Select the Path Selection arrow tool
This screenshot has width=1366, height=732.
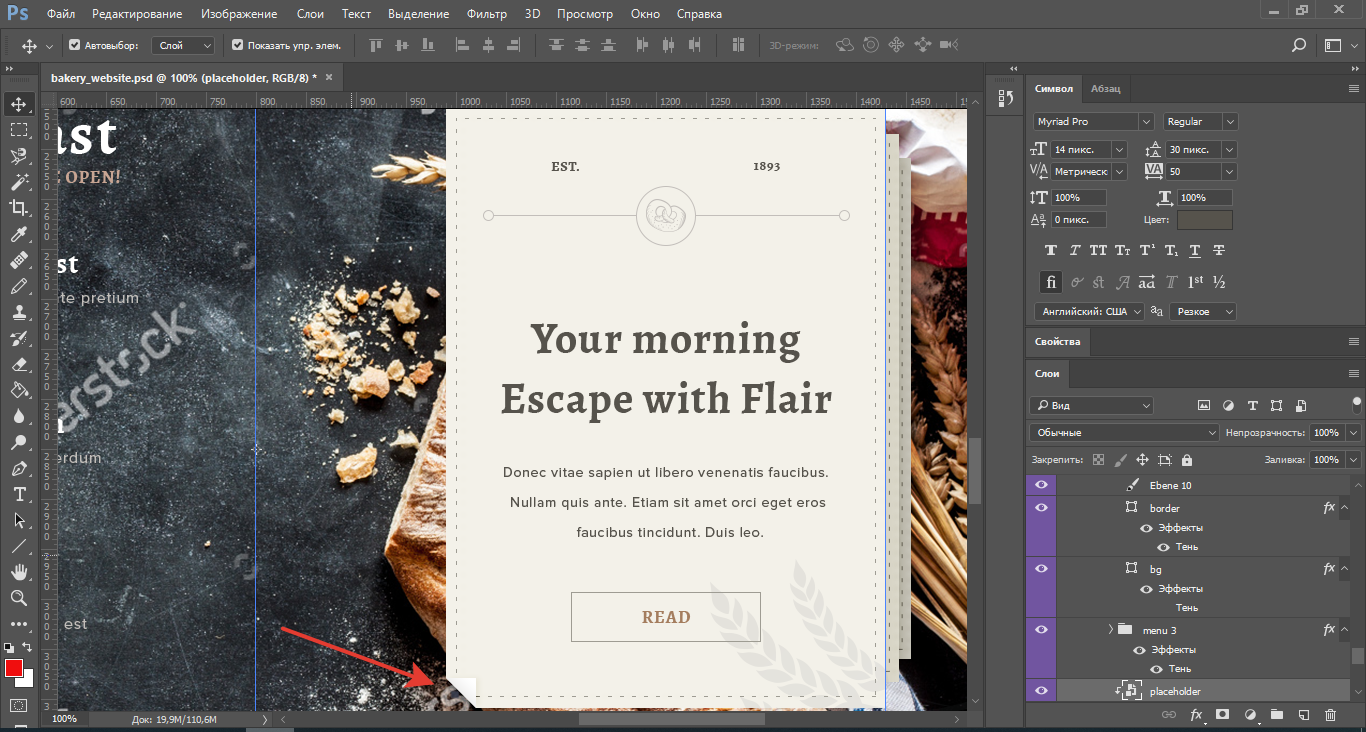tap(19, 520)
